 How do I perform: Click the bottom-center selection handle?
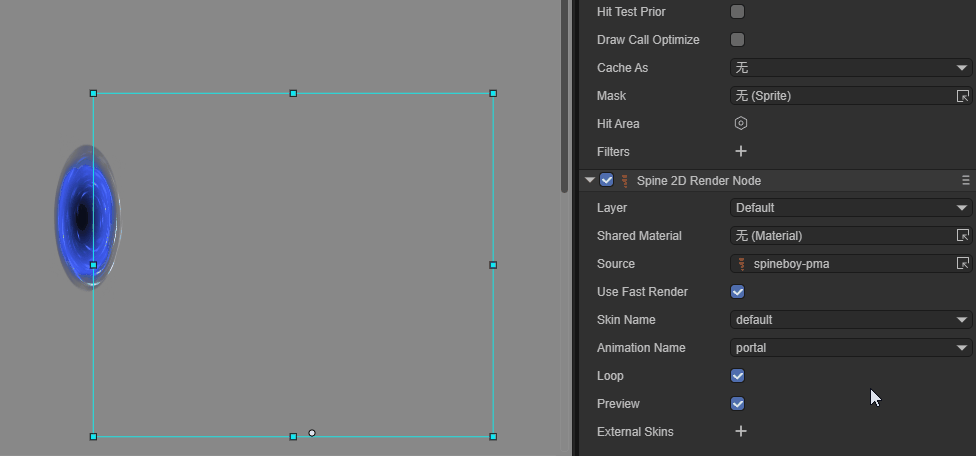(293, 437)
